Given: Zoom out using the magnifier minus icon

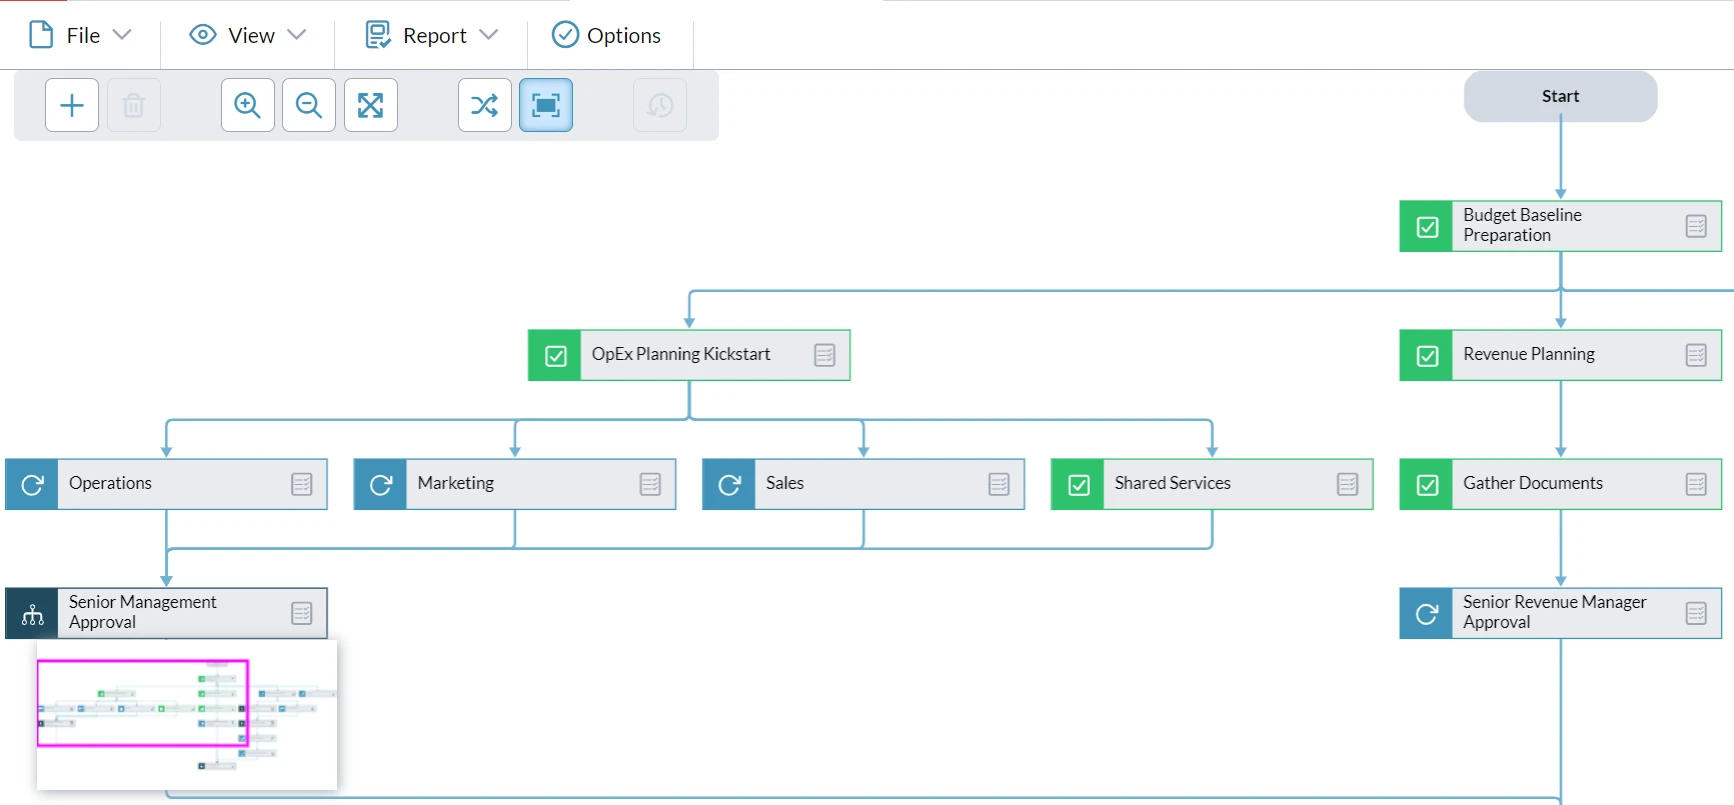Looking at the screenshot, I should (309, 105).
